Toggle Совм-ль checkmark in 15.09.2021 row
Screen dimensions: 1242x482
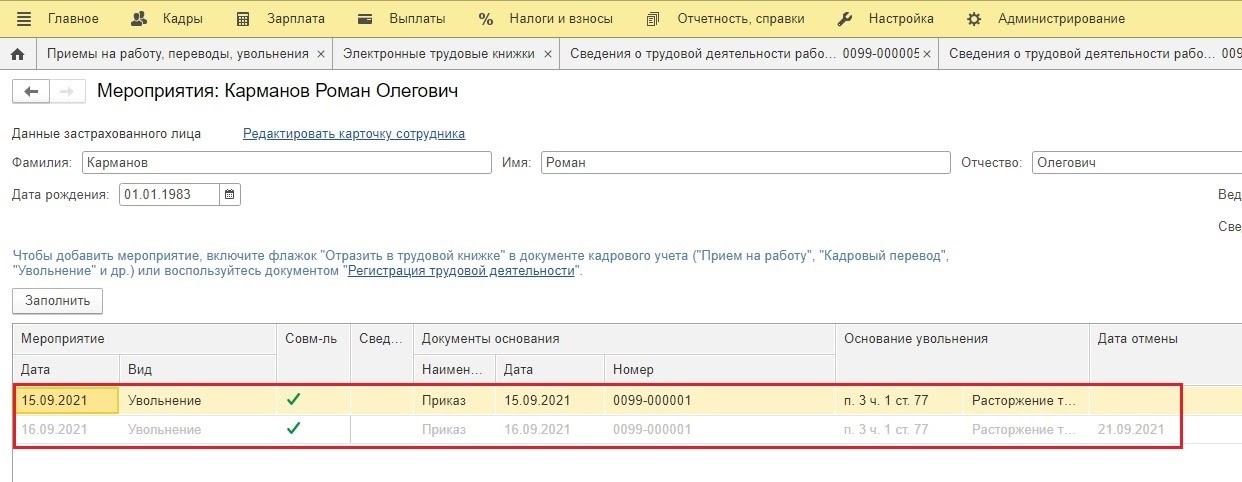click(x=293, y=400)
